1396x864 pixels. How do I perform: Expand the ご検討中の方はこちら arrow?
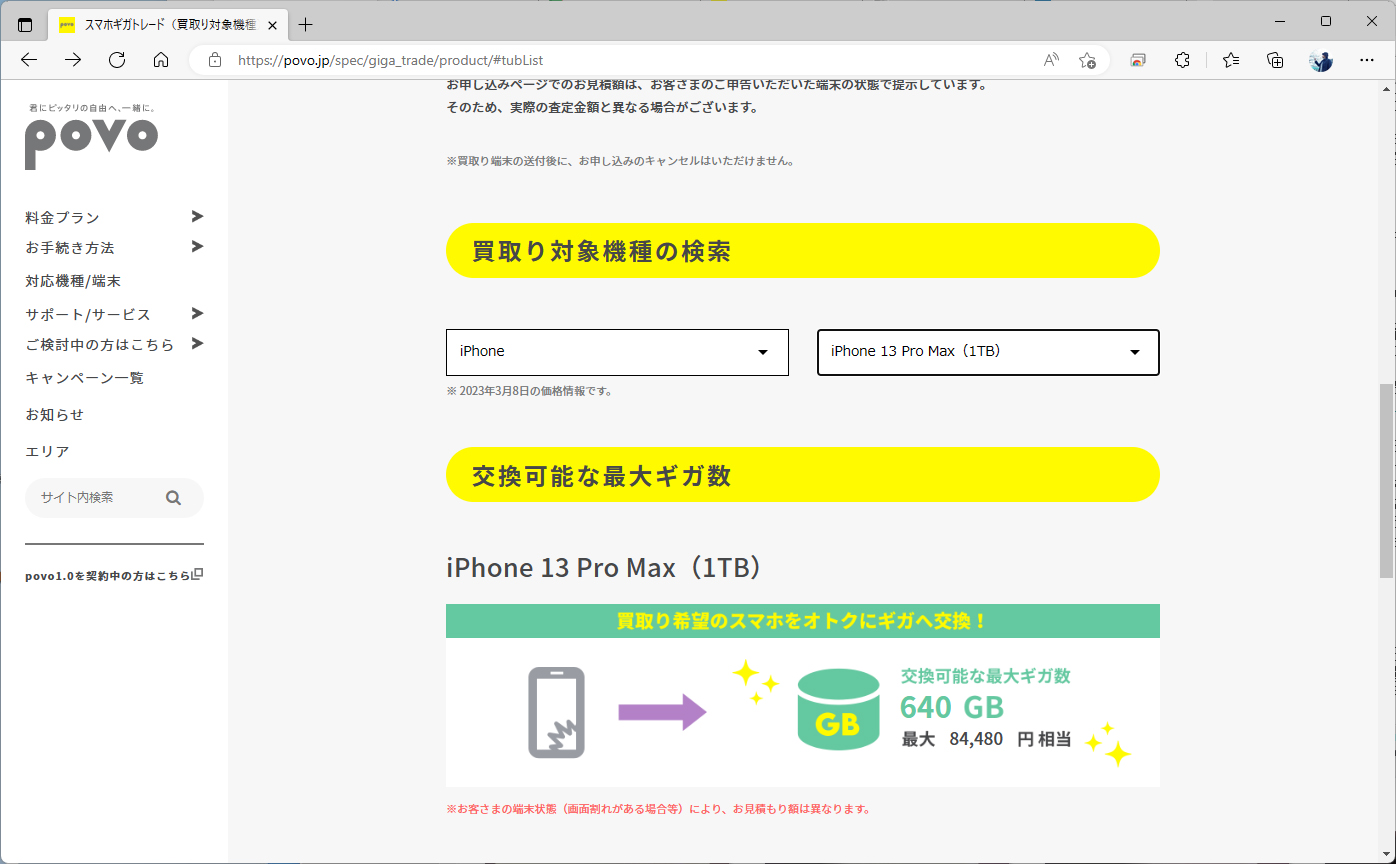tap(197, 343)
